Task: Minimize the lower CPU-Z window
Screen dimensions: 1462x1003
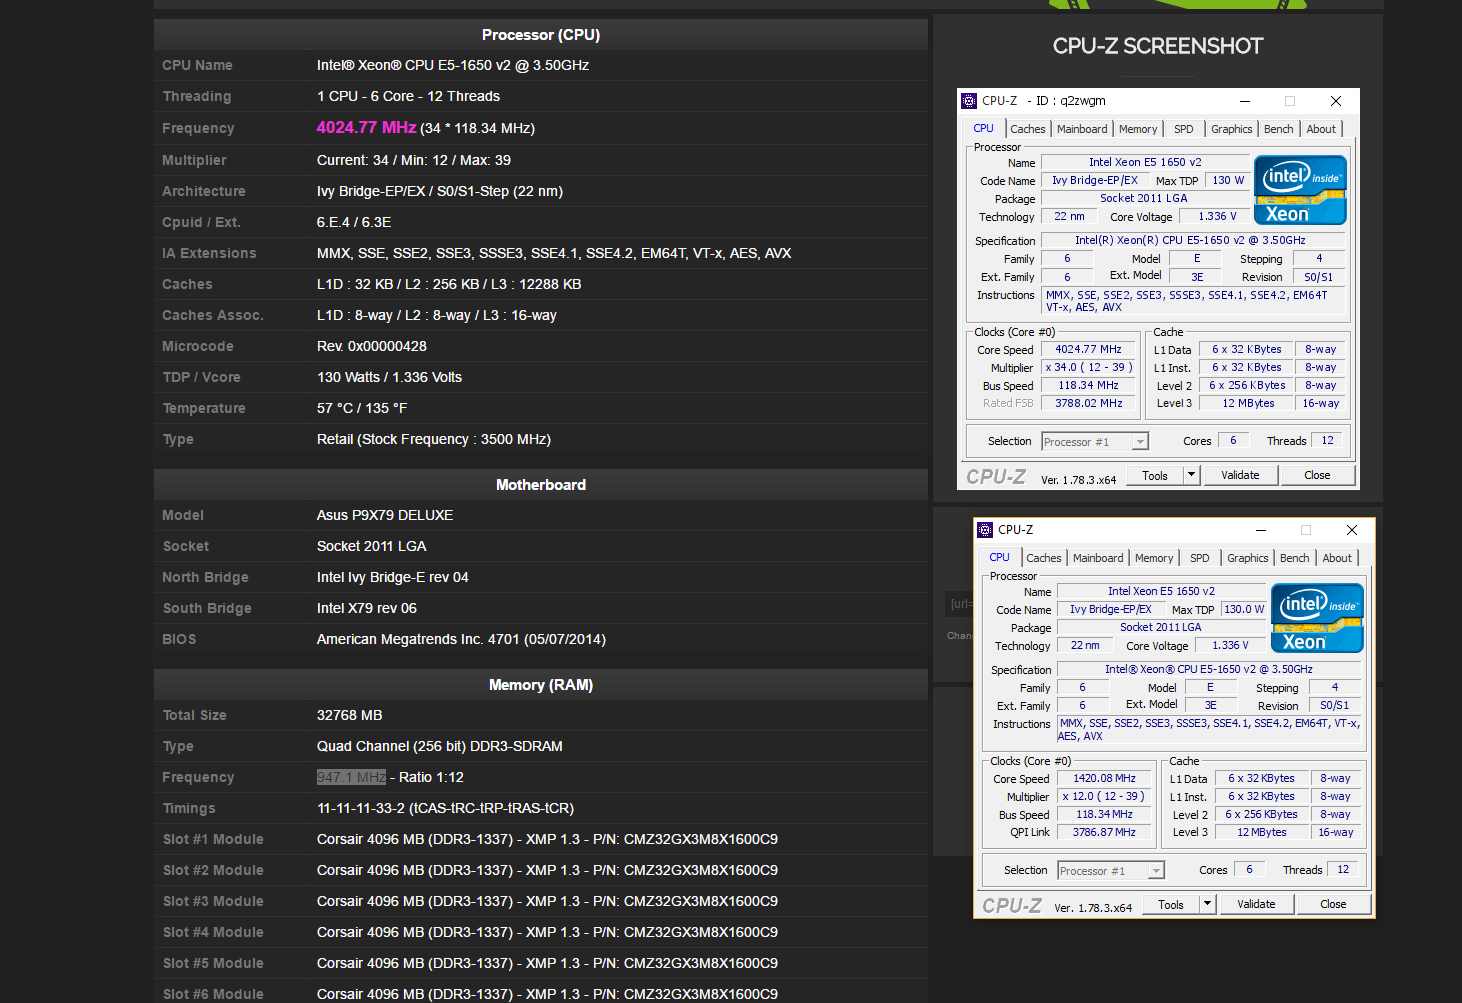Action: (1261, 530)
